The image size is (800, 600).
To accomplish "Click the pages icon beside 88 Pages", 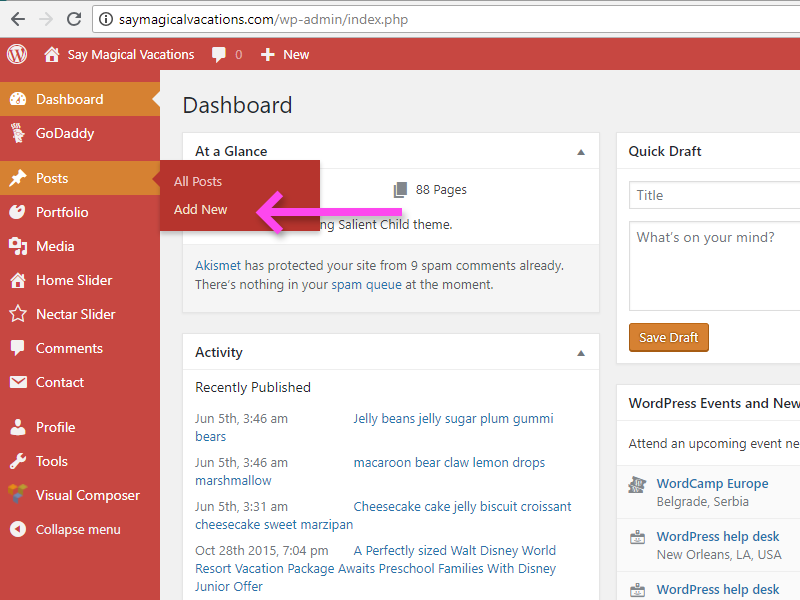I will pyautogui.click(x=401, y=190).
